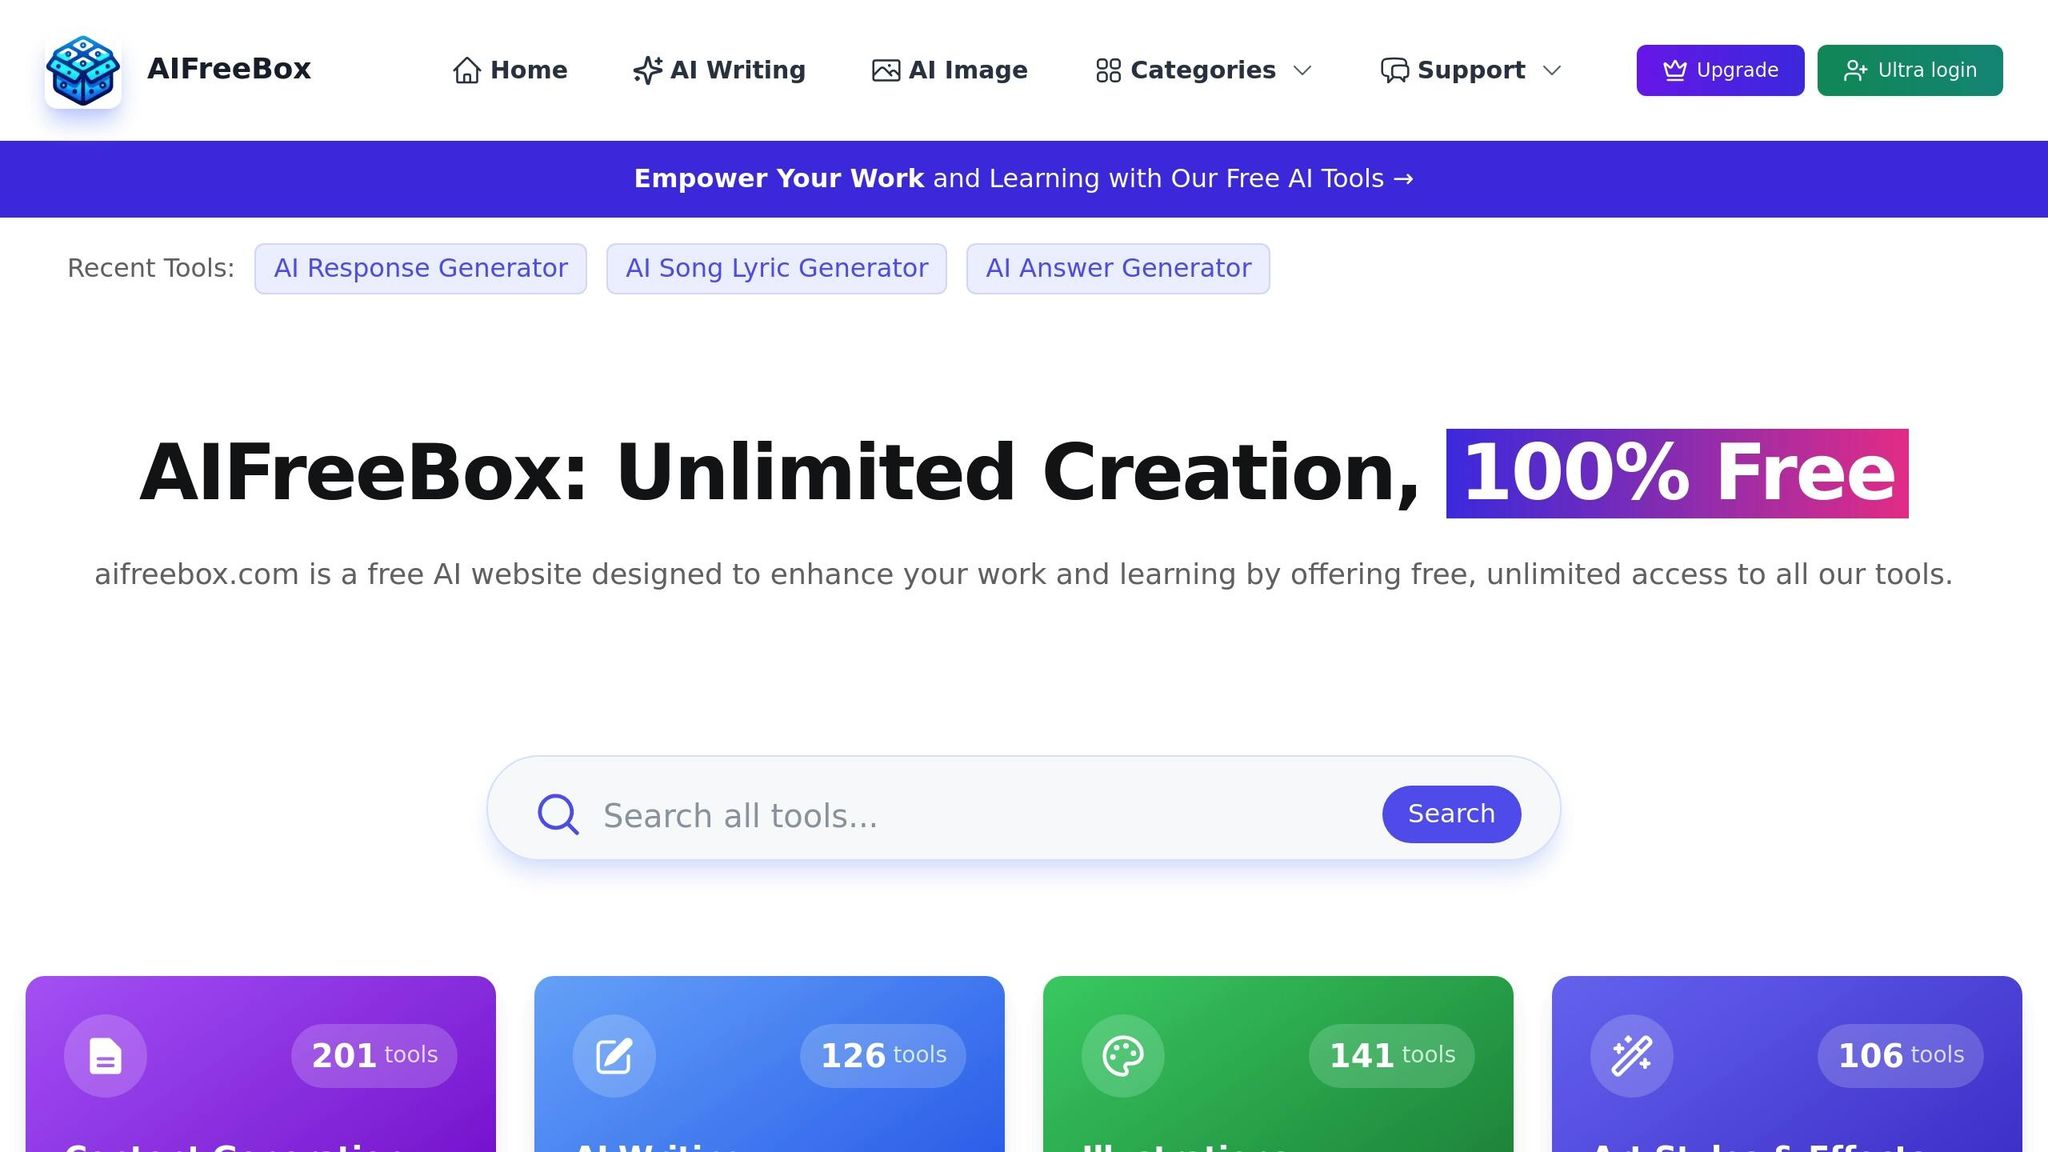Click the purple Upgrade button
Image resolution: width=2048 pixels, height=1152 pixels.
[1720, 70]
